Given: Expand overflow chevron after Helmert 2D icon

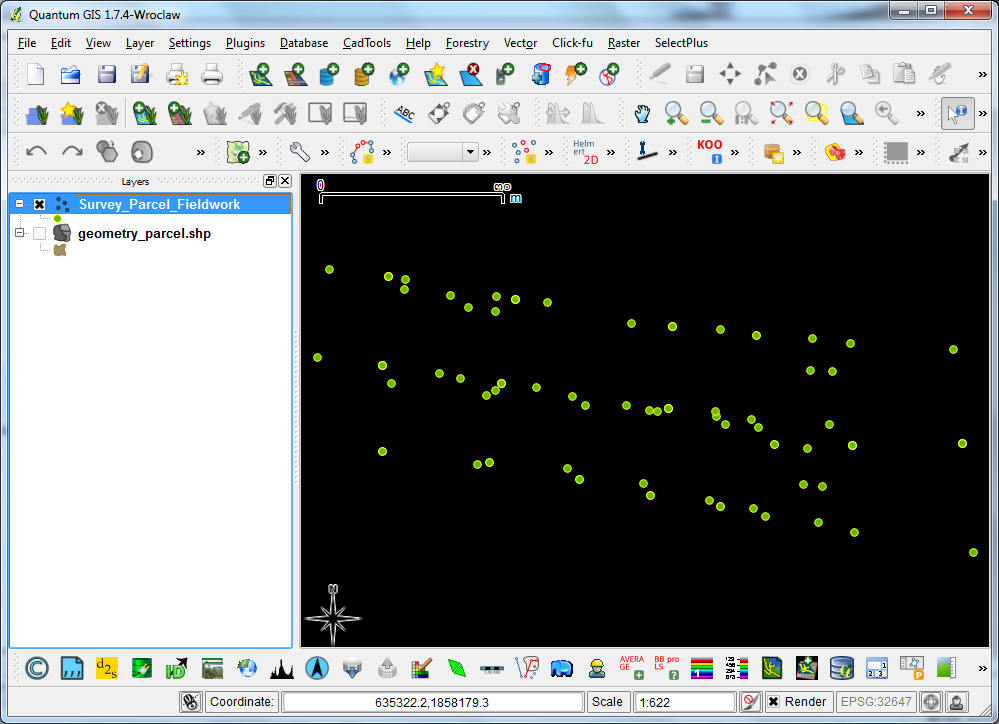Looking at the screenshot, I should click(611, 152).
